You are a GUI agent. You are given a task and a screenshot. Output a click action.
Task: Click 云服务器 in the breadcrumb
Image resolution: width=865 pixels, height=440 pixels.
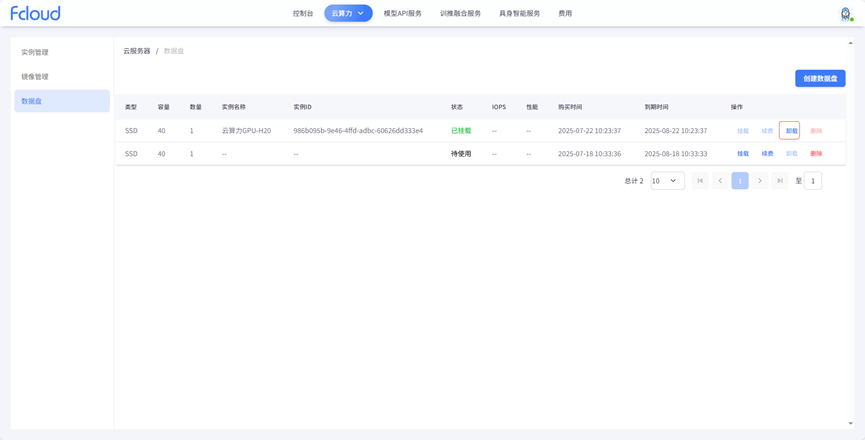tap(137, 51)
